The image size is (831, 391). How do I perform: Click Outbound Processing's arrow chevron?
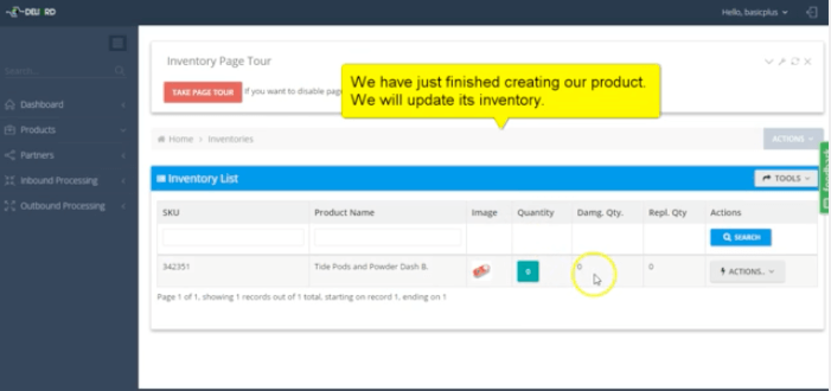click(x=123, y=206)
